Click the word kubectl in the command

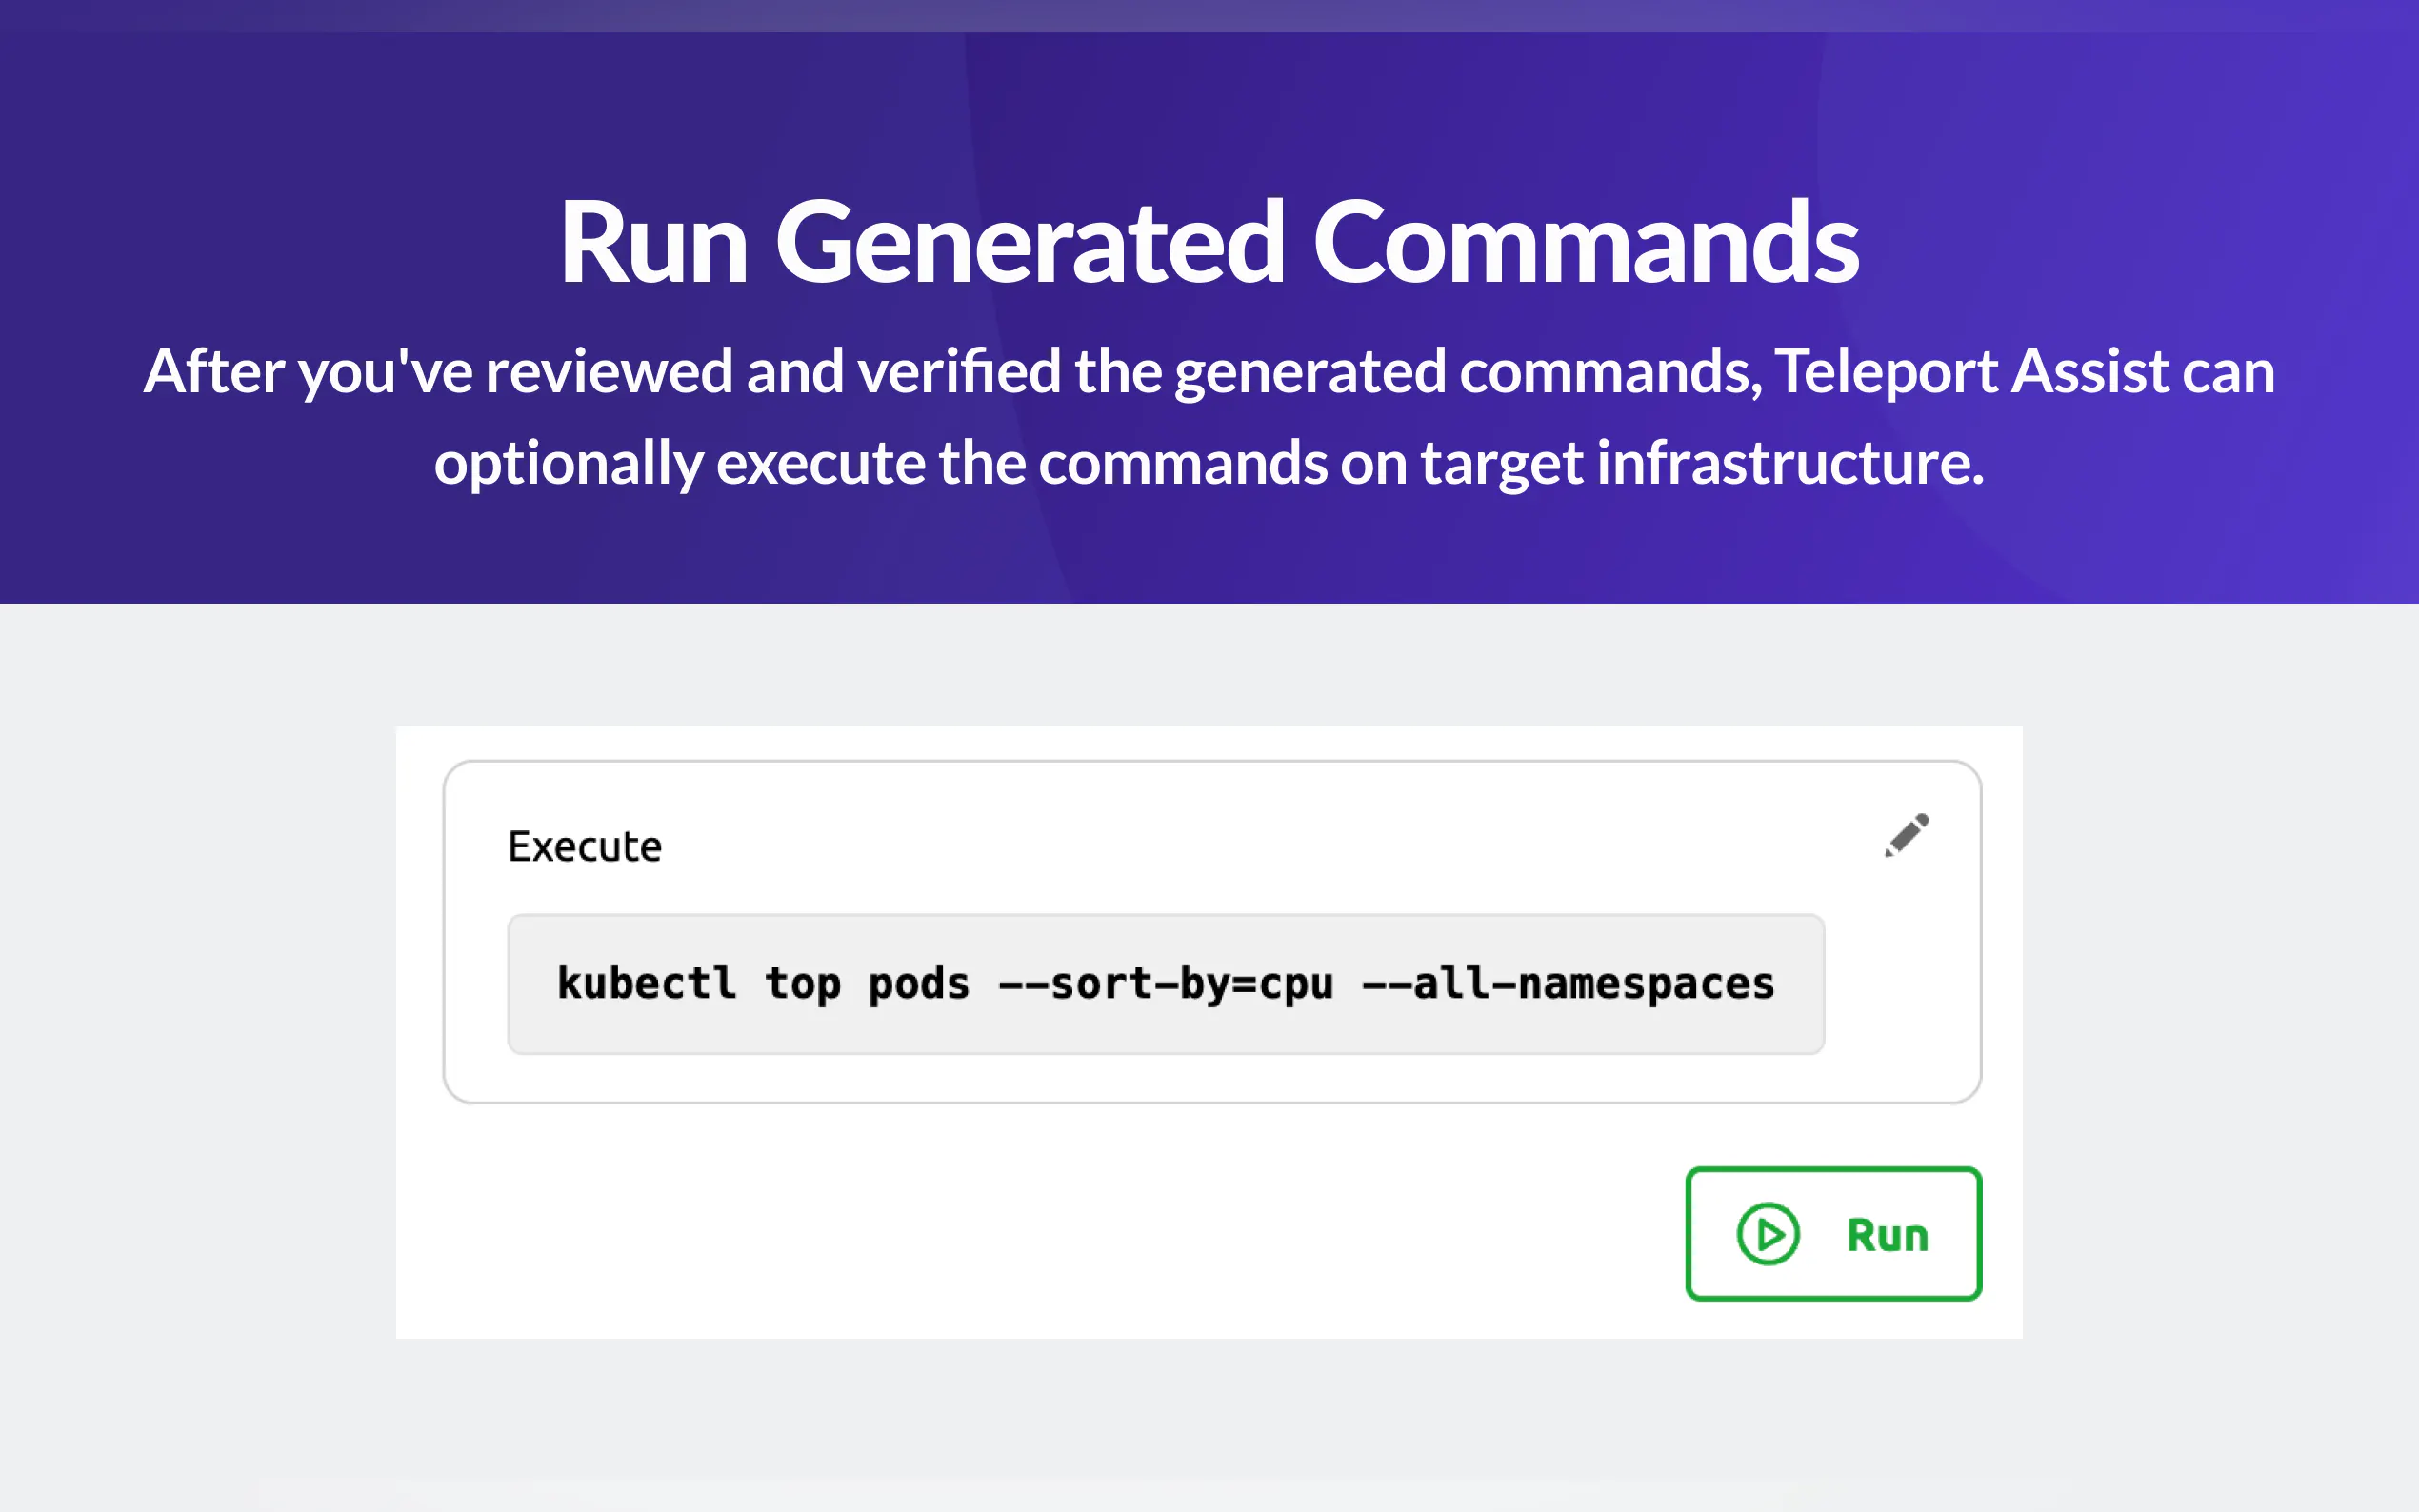(x=646, y=984)
